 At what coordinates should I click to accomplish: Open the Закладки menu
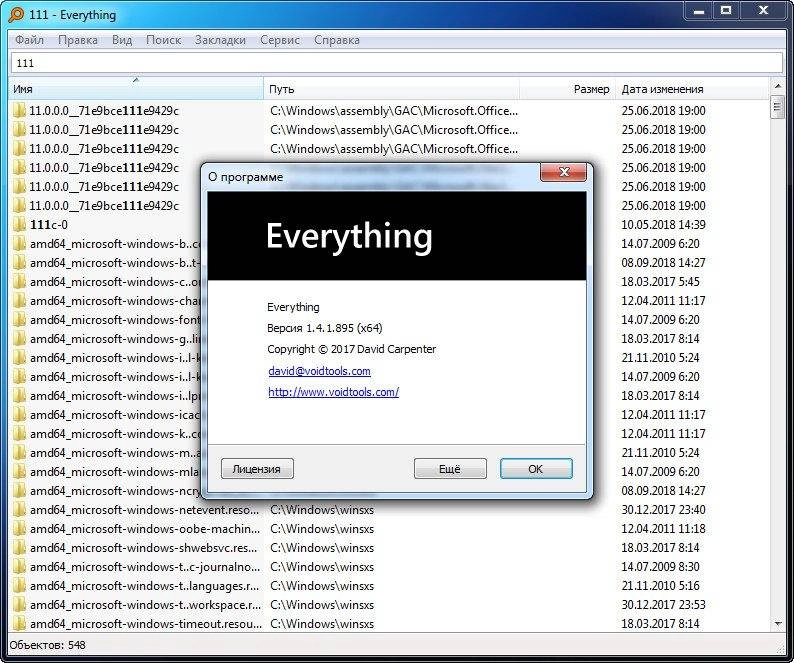pyautogui.click(x=220, y=40)
